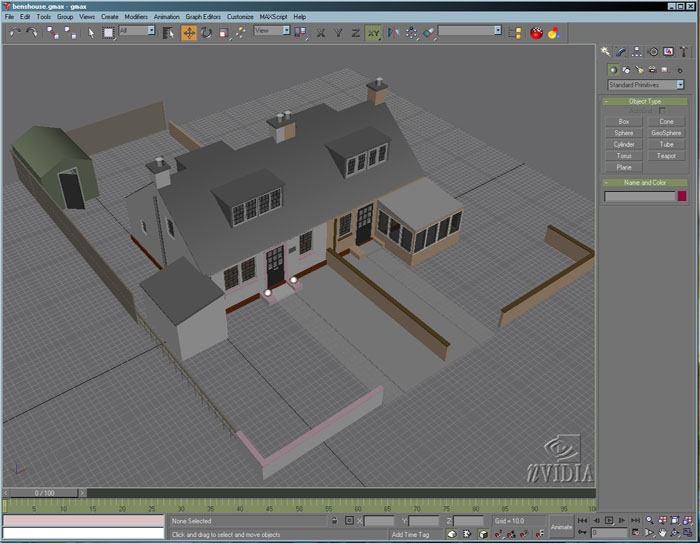Screen dimensions: 700x544
Task: Enable the AutoGrid checkbox
Action: (660, 111)
